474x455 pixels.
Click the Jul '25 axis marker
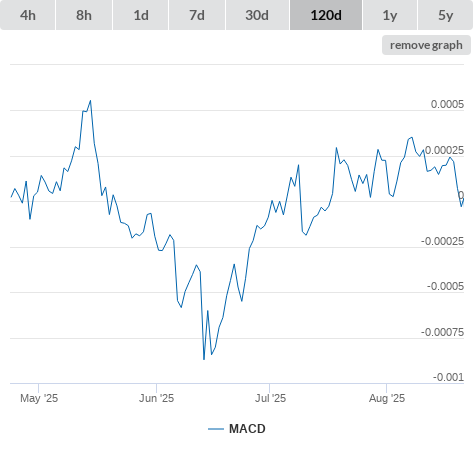coord(270,398)
